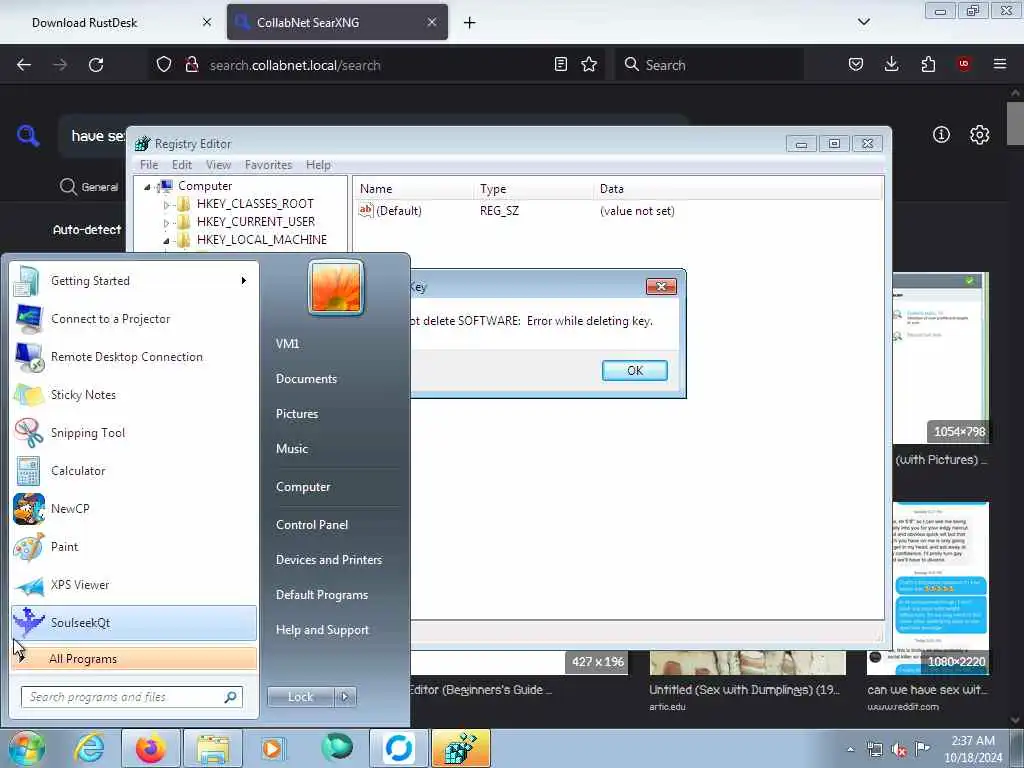1024x768 pixels.
Task: Click the user account flower picture
Action: pos(336,287)
